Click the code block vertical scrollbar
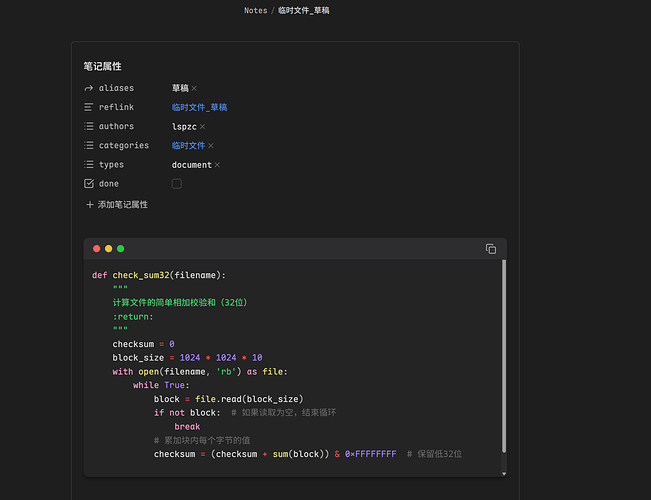The width and height of the screenshot is (651, 500). point(504,356)
